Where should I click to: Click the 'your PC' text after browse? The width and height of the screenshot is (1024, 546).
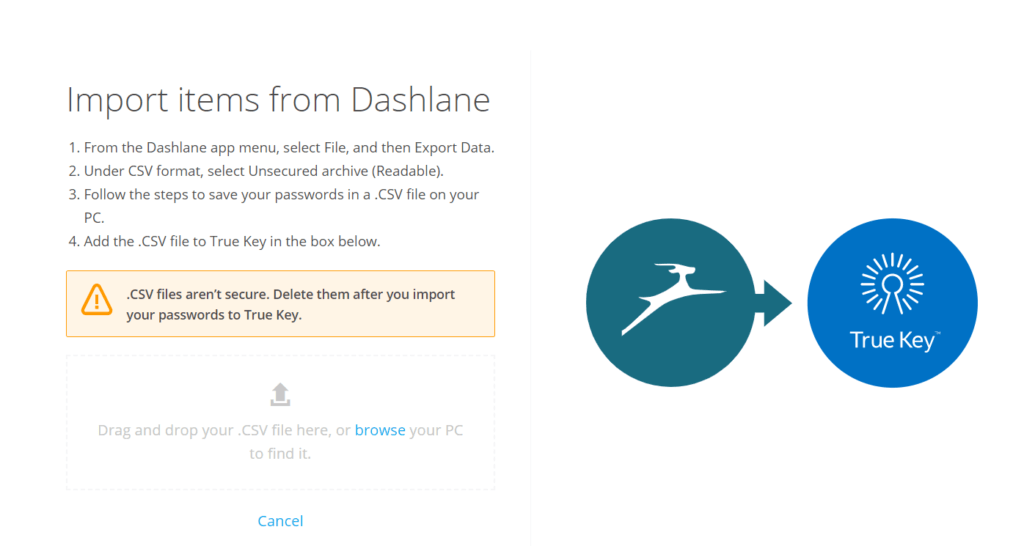(x=436, y=430)
